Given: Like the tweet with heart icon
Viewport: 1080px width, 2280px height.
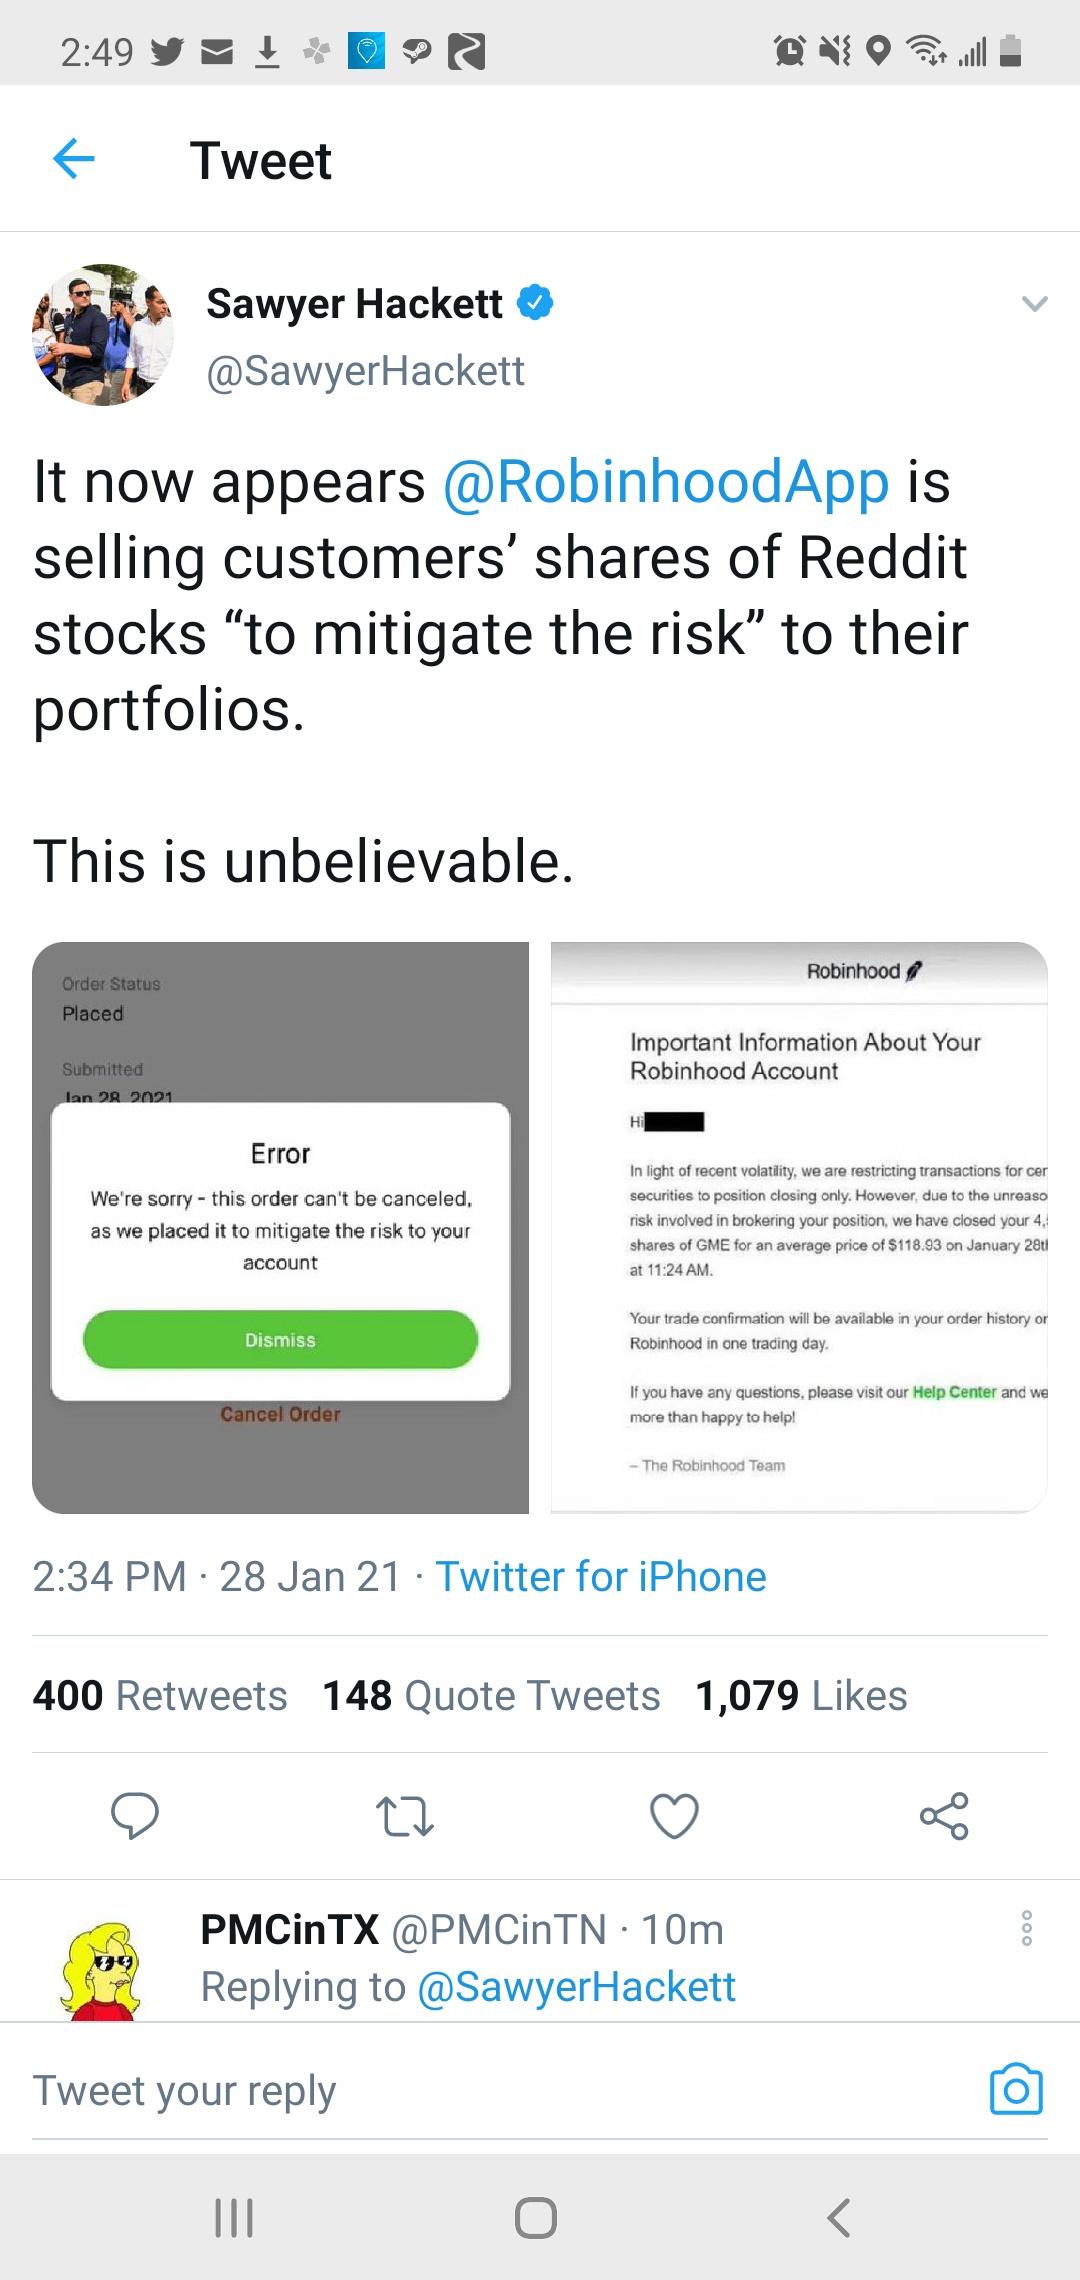Looking at the screenshot, I should point(674,1816).
